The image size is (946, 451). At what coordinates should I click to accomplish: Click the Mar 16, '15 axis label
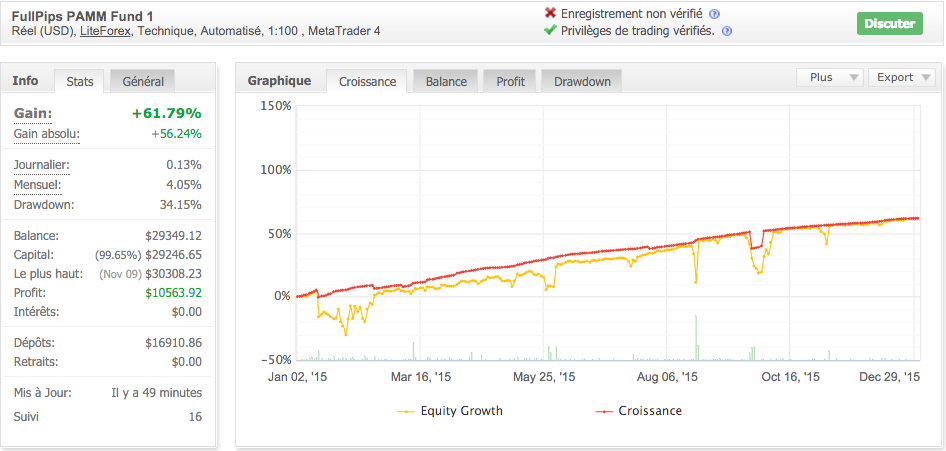[421, 377]
